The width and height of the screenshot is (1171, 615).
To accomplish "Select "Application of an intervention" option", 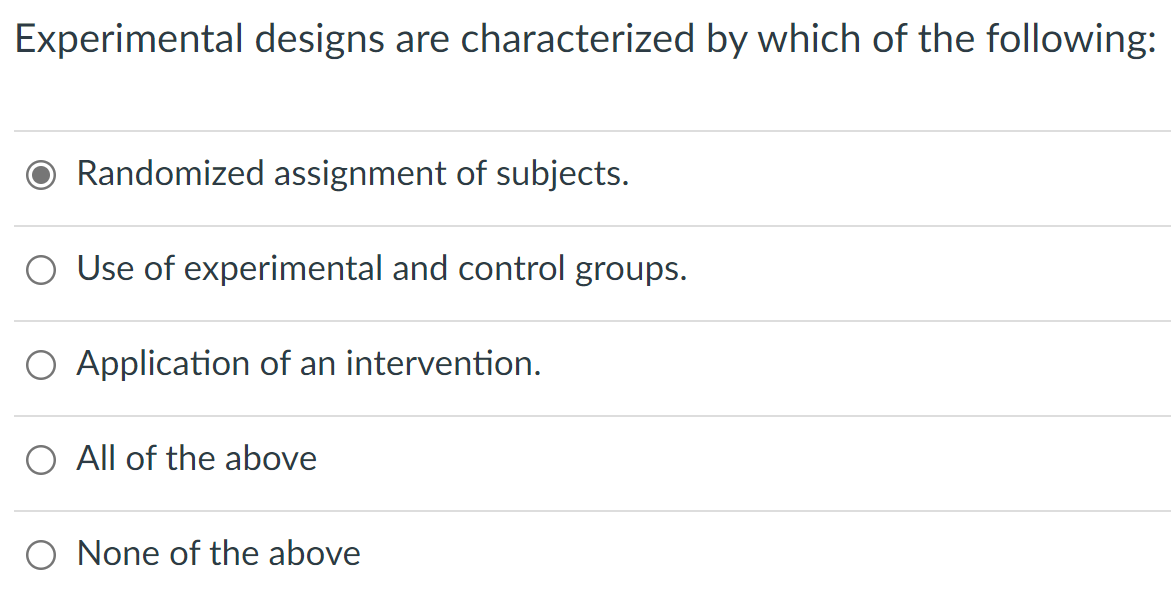I will [40, 364].
